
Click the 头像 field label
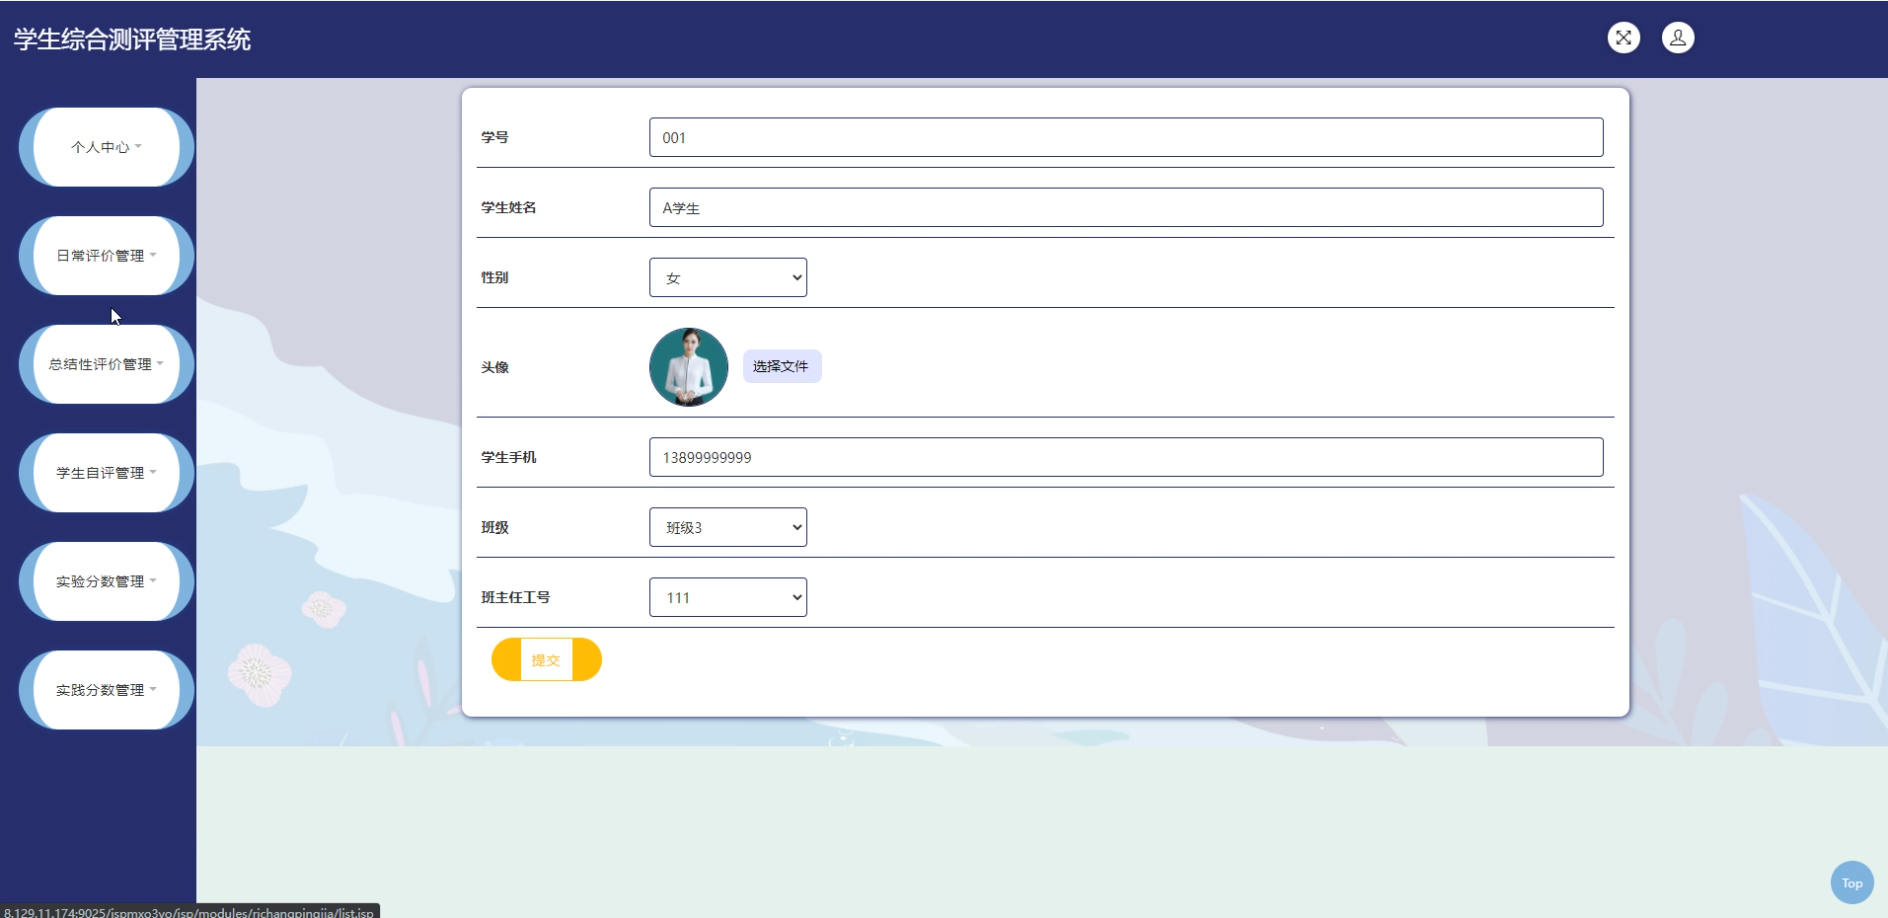495,367
